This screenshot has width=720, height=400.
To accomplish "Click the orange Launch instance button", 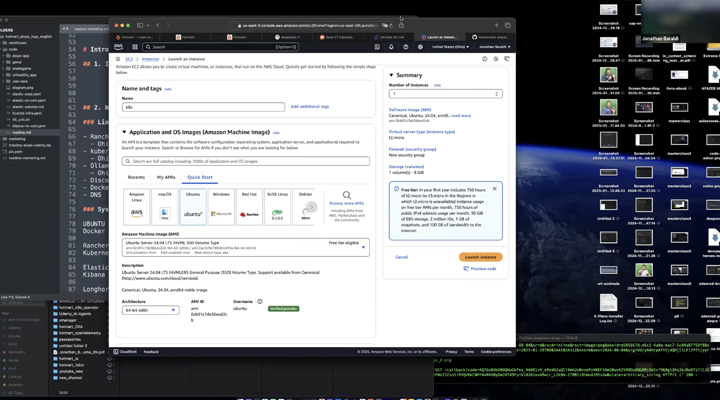I will point(480,257).
